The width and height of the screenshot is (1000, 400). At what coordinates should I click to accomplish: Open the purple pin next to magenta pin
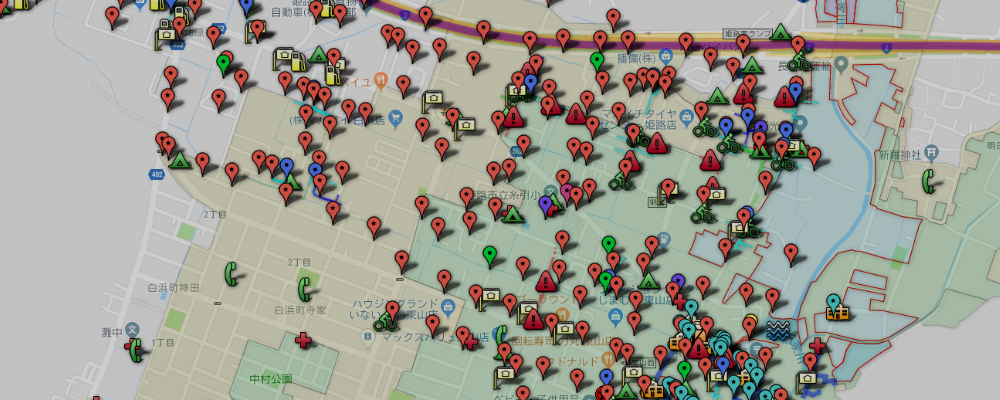click(545, 205)
